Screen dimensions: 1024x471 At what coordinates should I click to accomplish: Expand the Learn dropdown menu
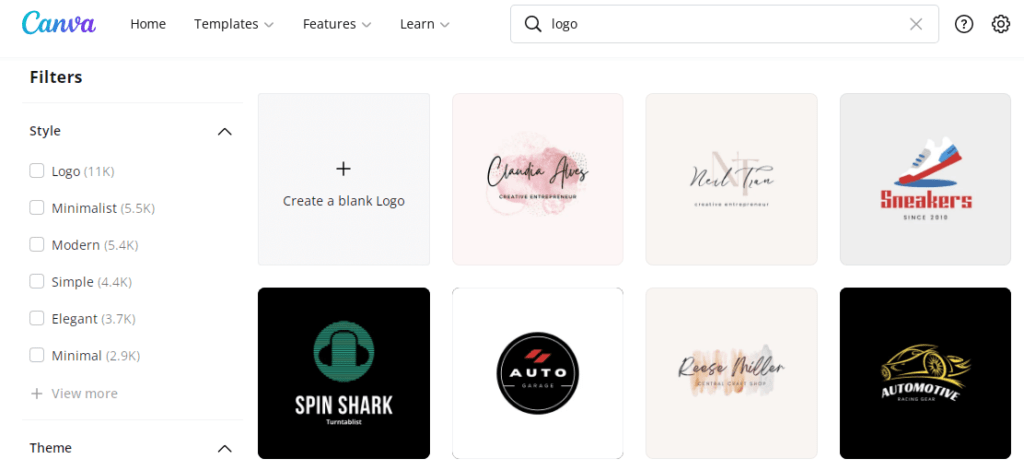(424, 24)
